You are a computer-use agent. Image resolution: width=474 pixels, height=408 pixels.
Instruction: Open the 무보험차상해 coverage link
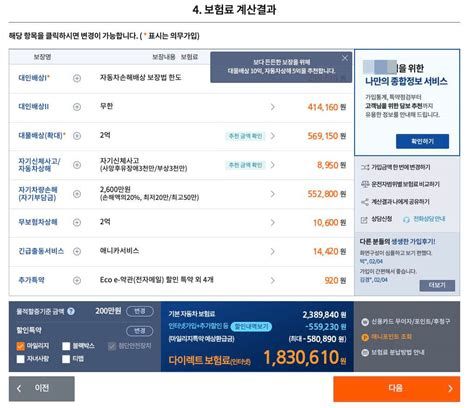click(38, 222)
